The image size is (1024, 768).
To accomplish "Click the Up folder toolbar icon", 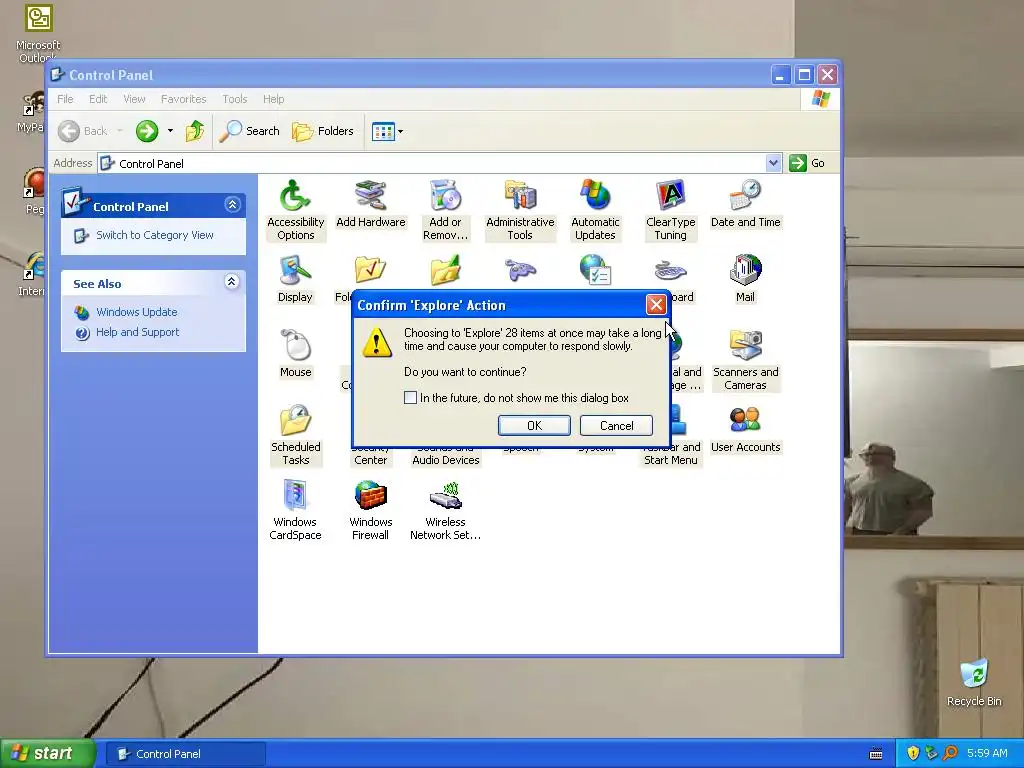I will click(195, 131).
